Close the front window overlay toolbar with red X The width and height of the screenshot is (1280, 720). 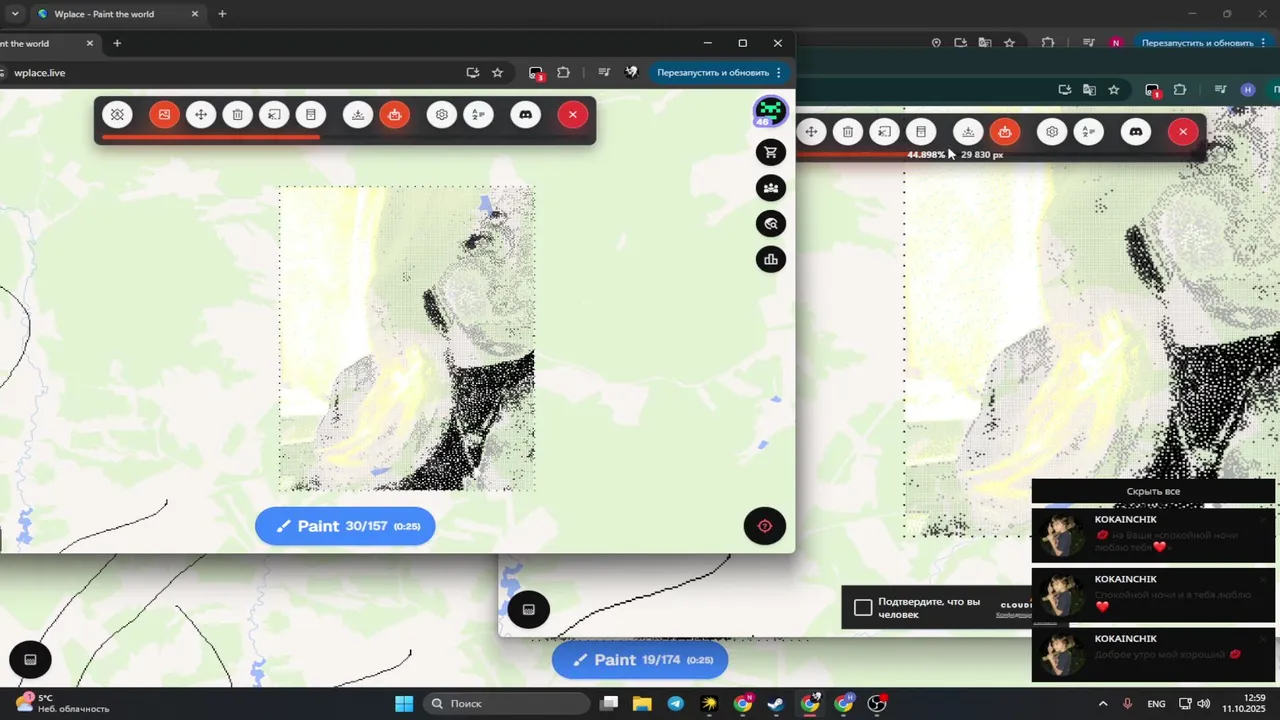573,115
